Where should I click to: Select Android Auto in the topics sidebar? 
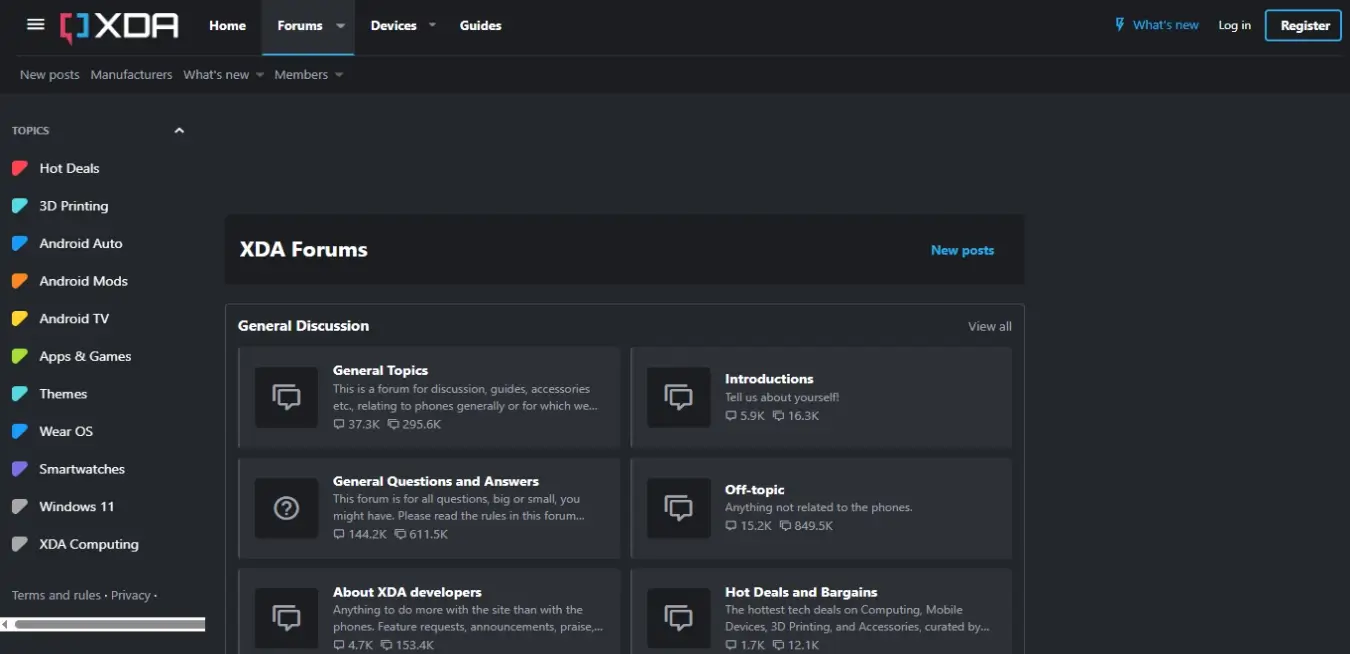pyautogui.click(x=80, y=243)
